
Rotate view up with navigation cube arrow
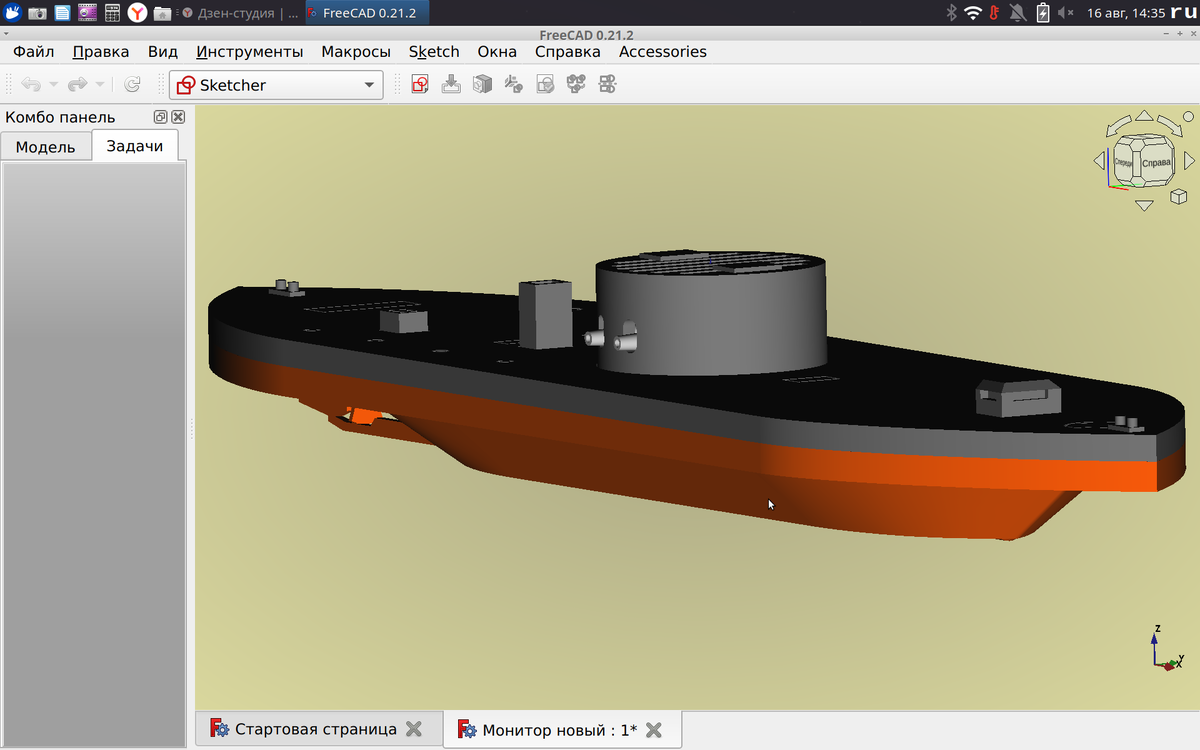pyautogui.click(x=1145, y=116)
